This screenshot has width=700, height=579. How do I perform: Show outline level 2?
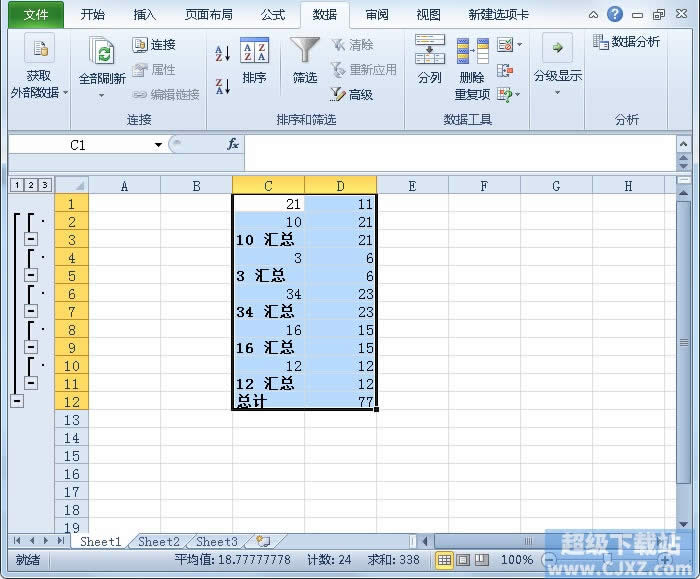click(x=31, y=185)
